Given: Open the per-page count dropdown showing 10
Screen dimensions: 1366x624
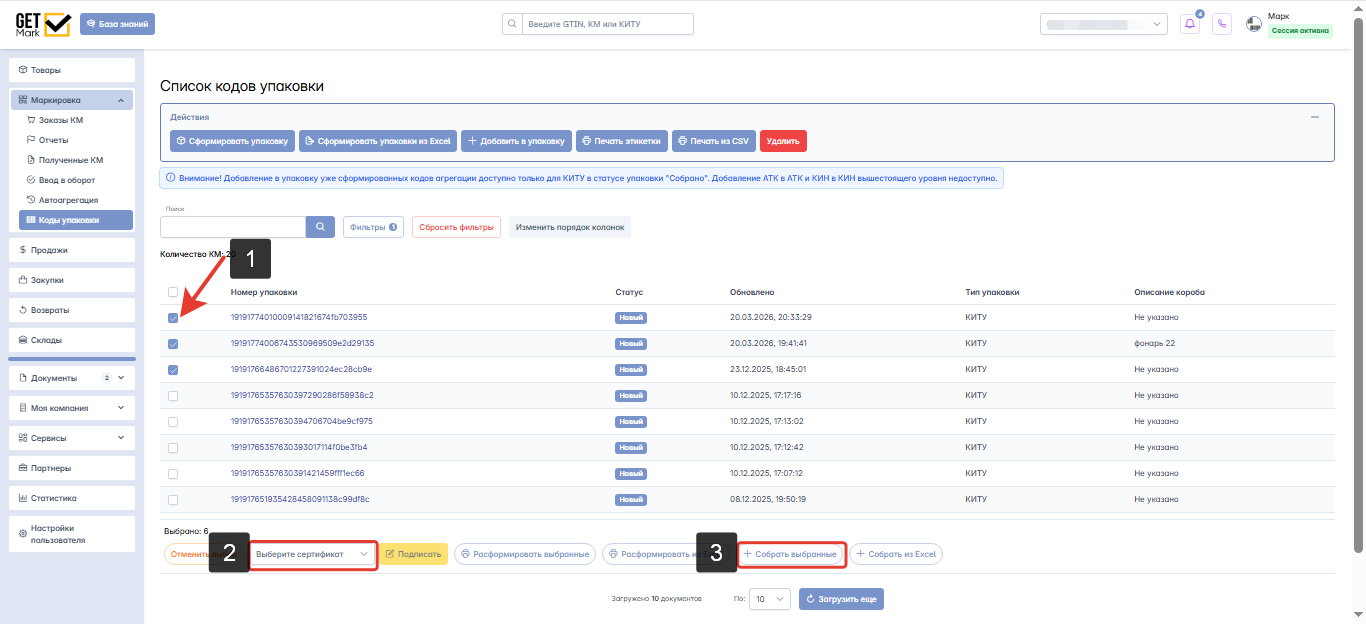Looking at the screenshot, I should 769,599.
